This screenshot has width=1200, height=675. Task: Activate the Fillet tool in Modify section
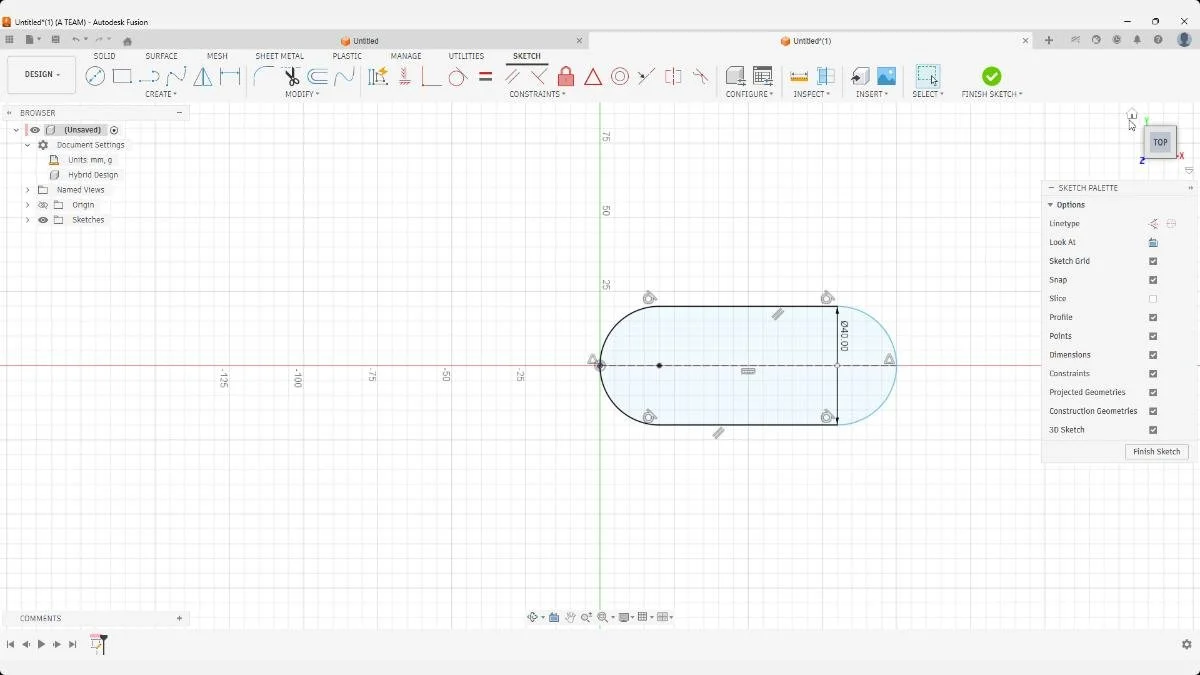262,76
